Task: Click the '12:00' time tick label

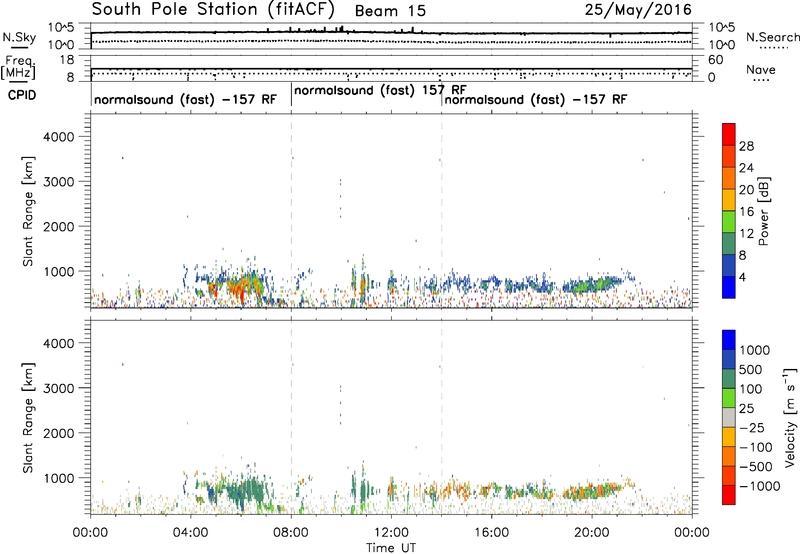Action: point(391,533)
